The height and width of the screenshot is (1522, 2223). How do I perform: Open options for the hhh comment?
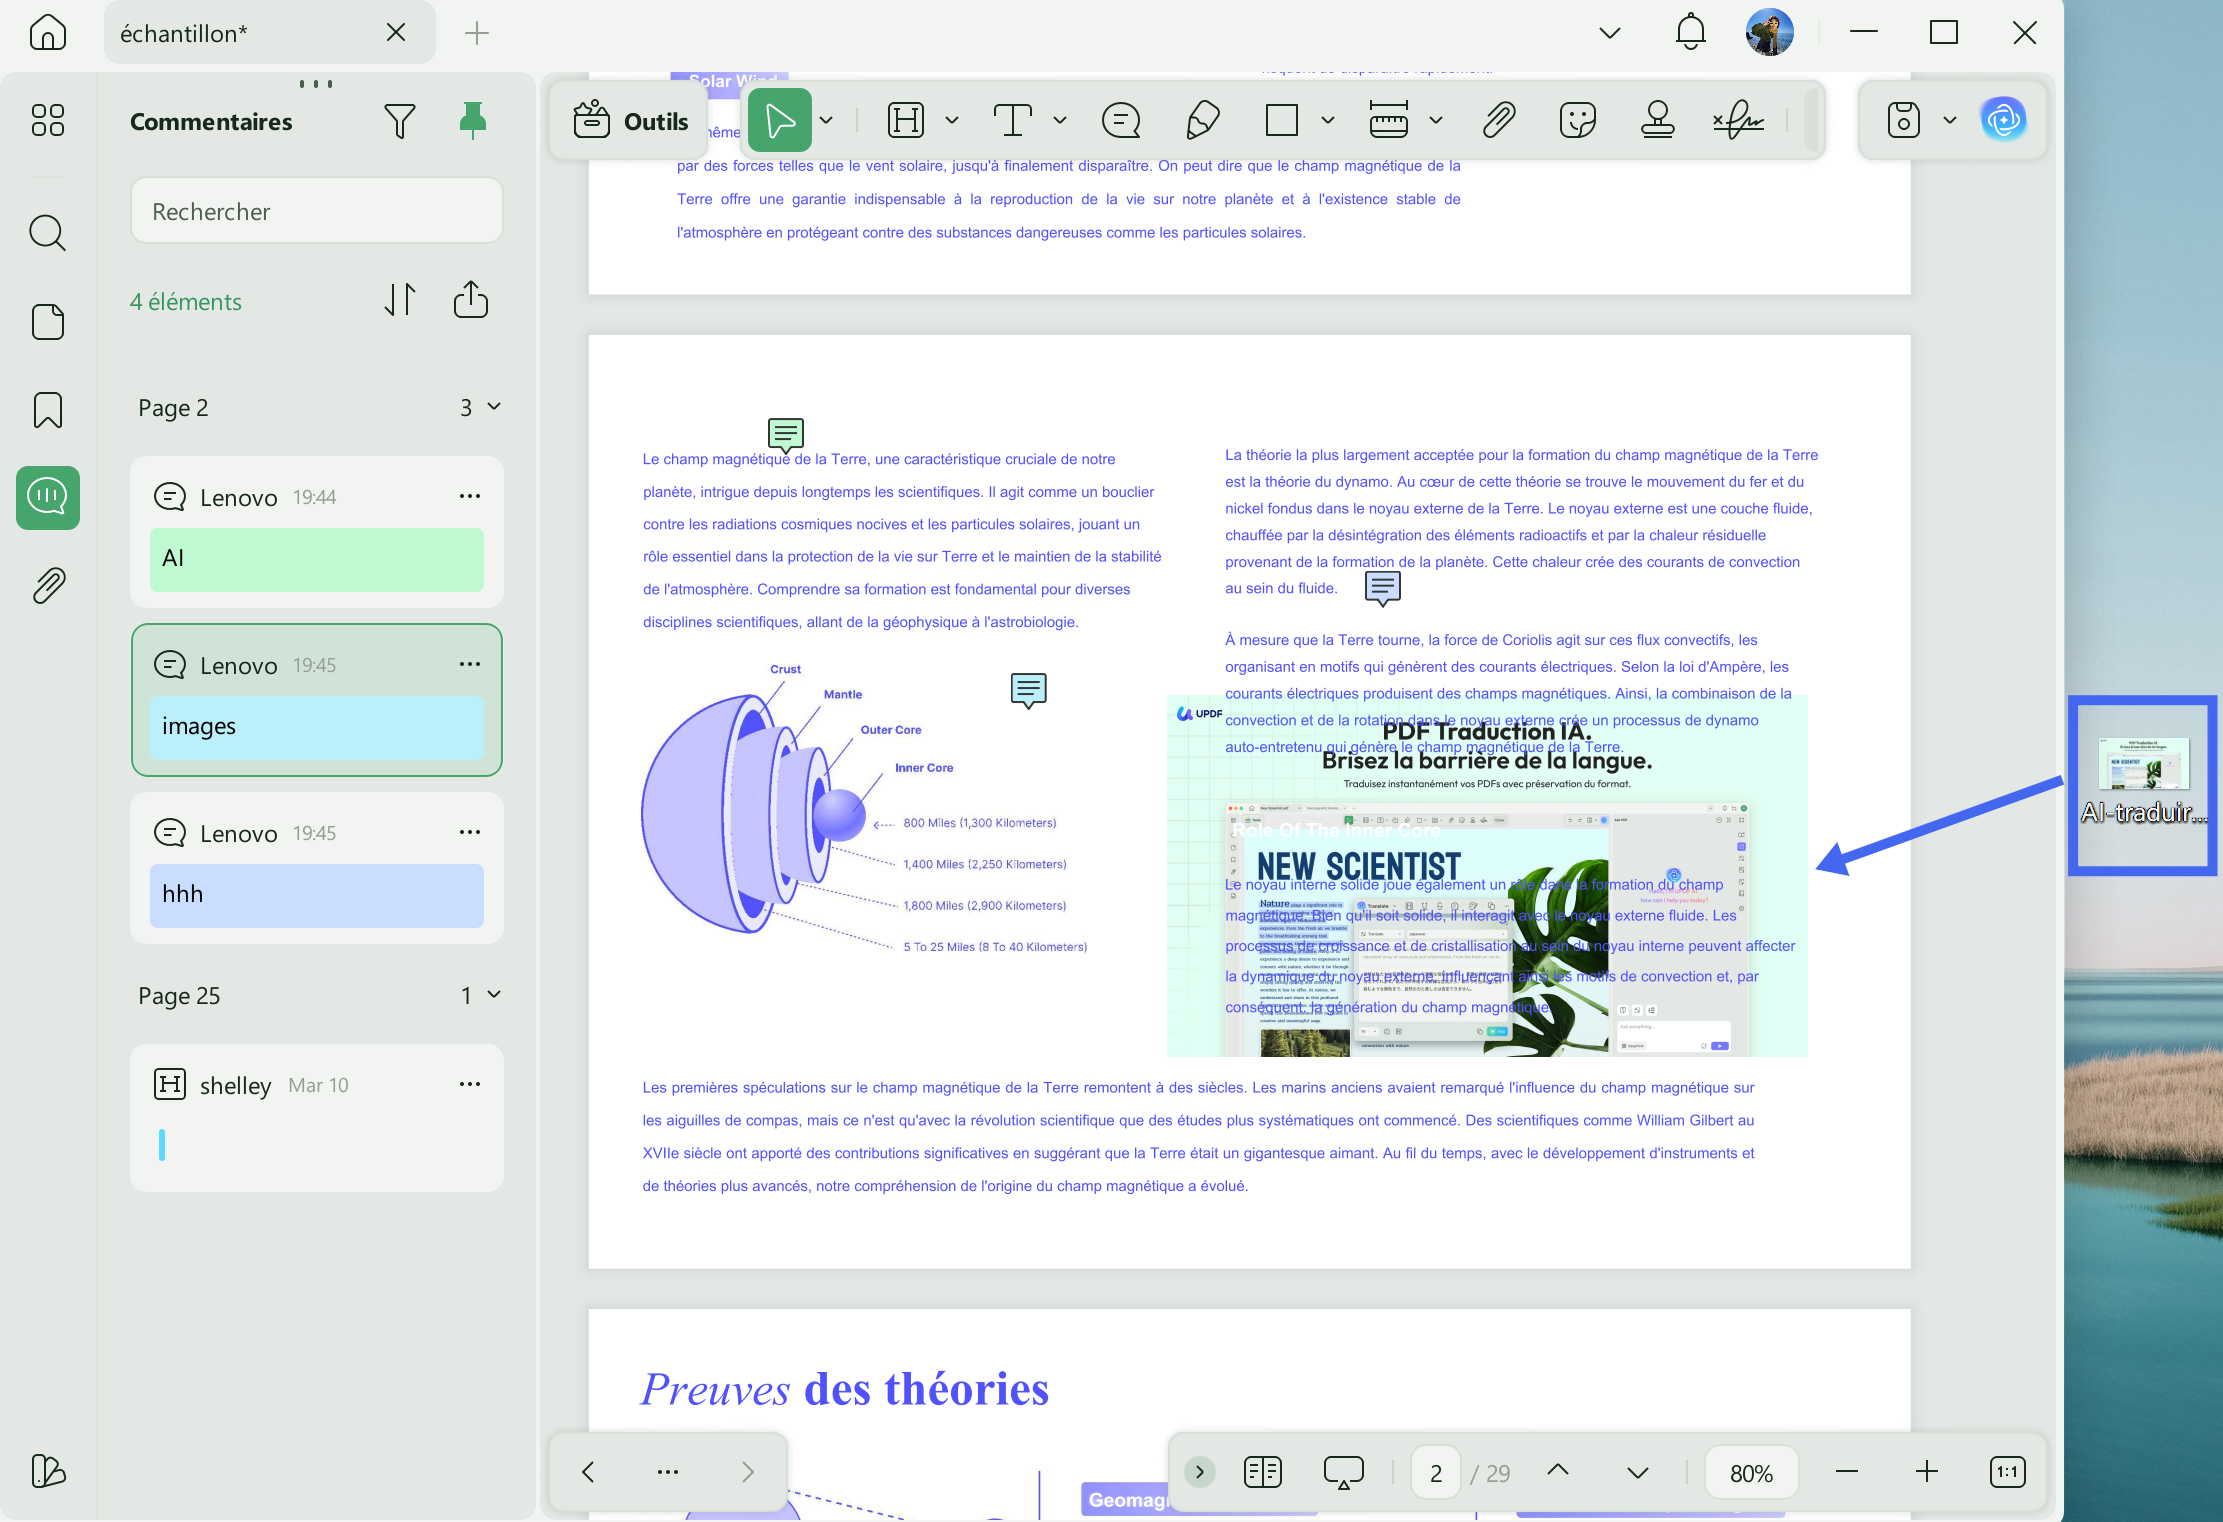point(469,833)
